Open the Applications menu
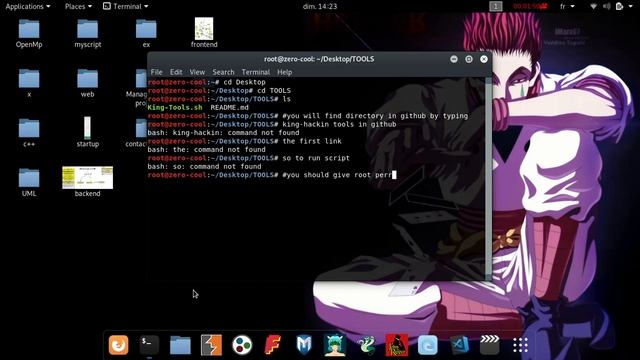 [28, 6]
